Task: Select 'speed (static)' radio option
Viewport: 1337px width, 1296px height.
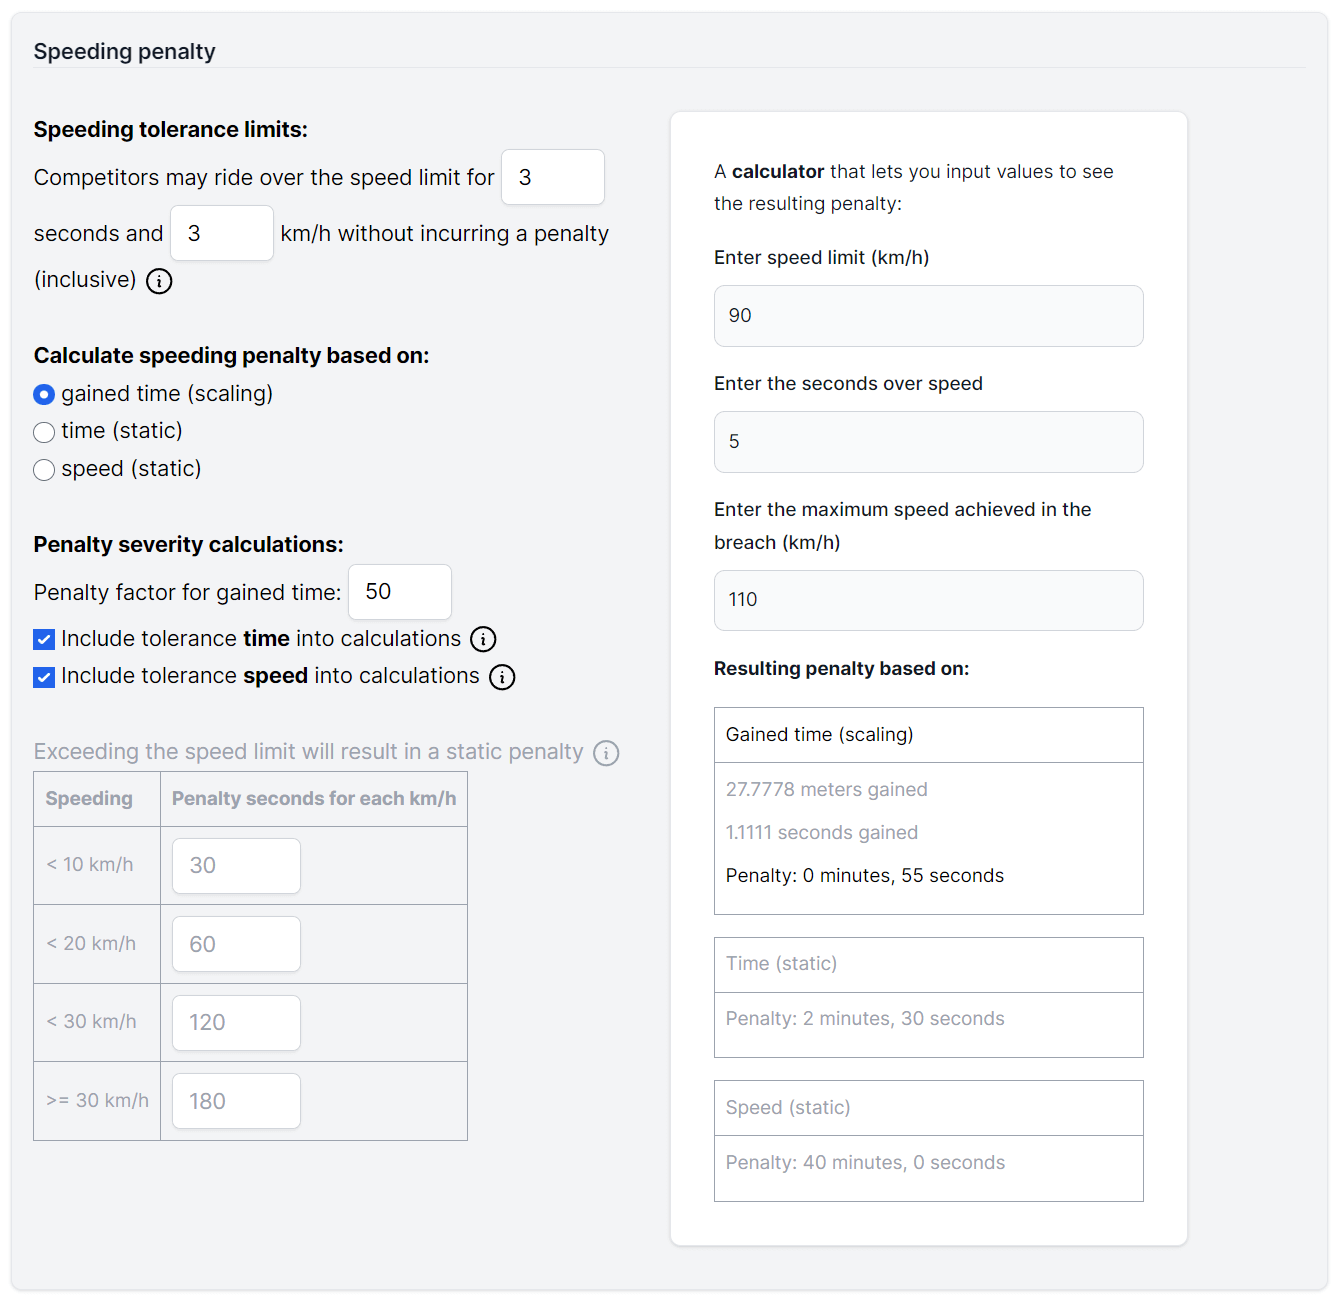Action: click(x=44, y=470)
